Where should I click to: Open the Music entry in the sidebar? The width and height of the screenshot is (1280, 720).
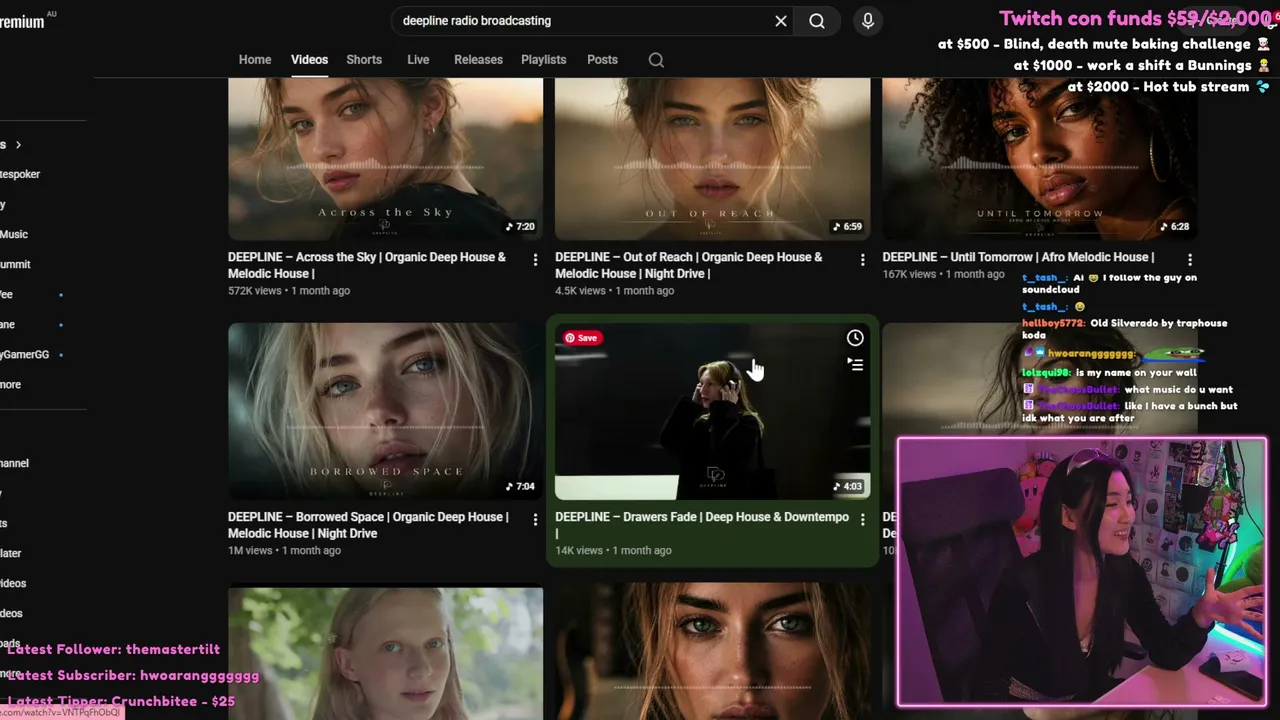[x=14, y=235]
